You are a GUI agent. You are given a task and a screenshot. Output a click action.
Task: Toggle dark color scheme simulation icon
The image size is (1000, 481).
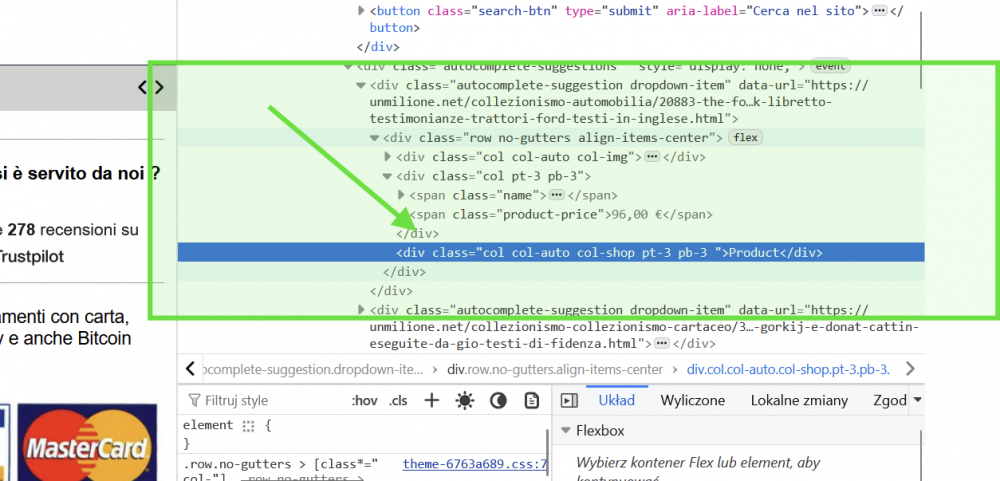pos(498,401)
